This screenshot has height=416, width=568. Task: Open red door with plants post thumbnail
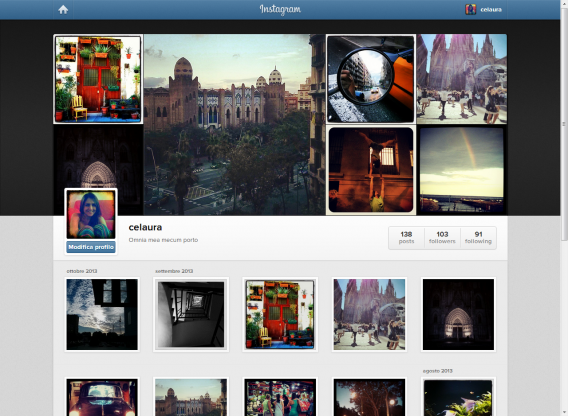coord(280,315)
